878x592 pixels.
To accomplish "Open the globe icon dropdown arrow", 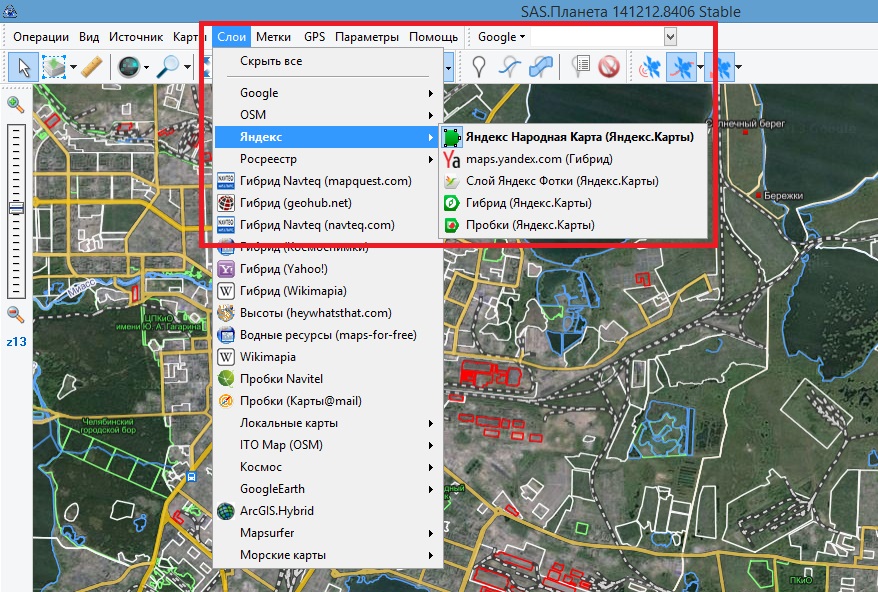I will point(147,67).
